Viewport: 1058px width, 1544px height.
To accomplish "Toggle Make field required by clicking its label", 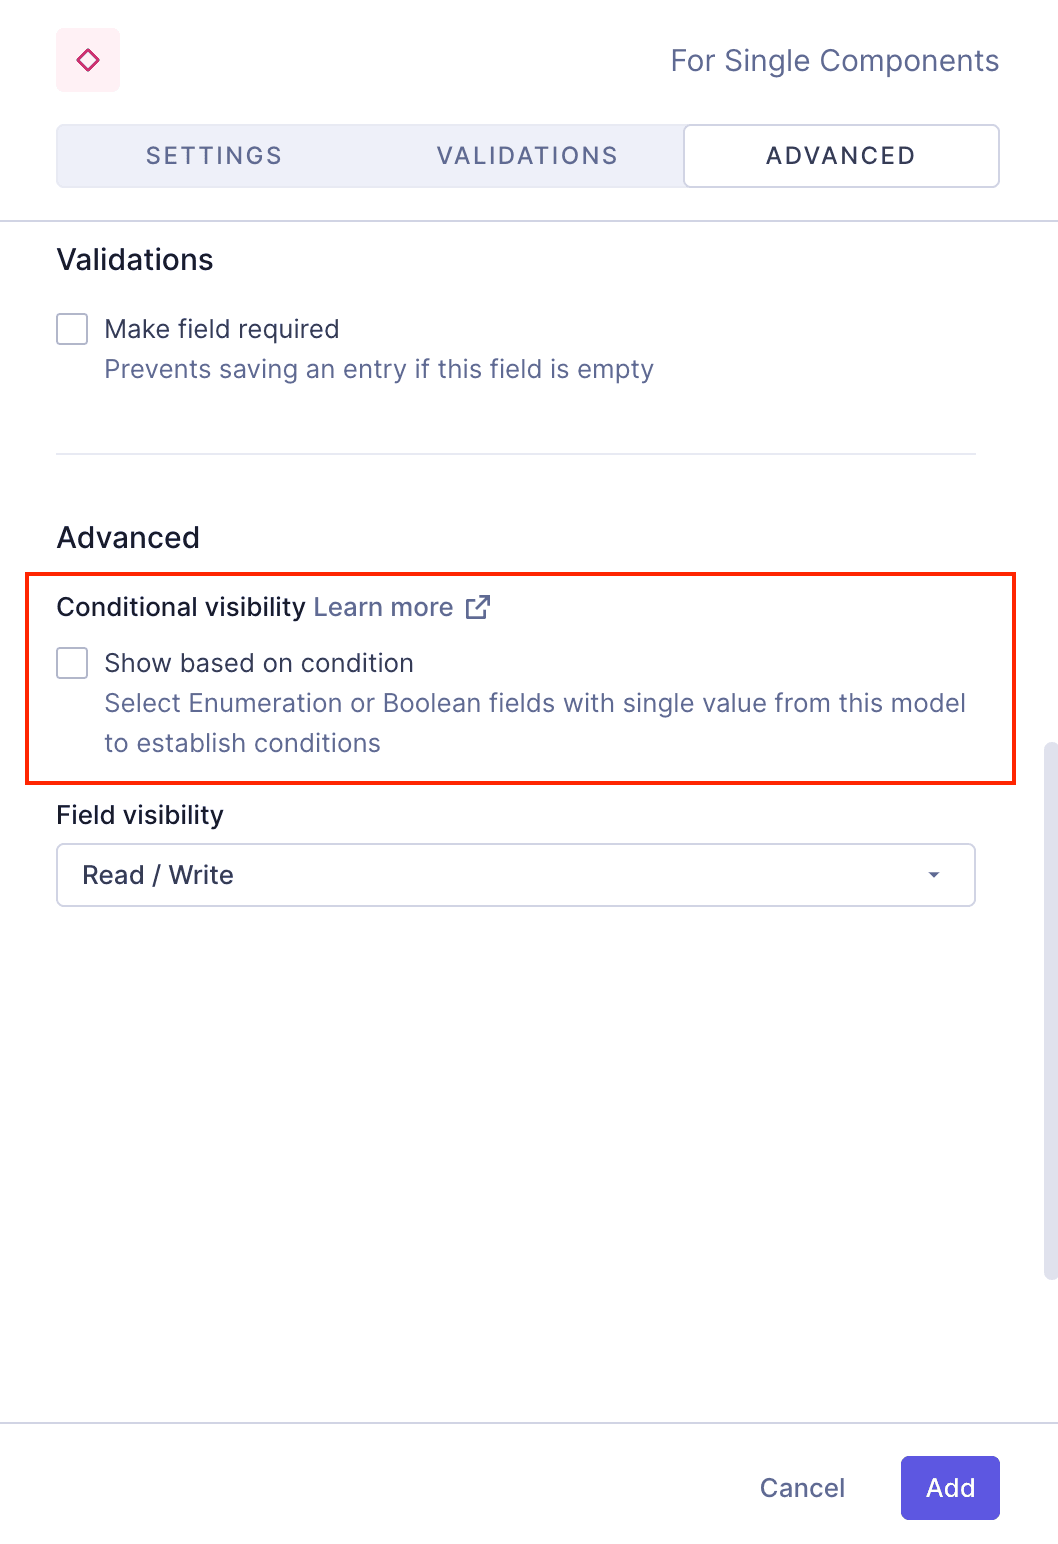I will [221, 328].
